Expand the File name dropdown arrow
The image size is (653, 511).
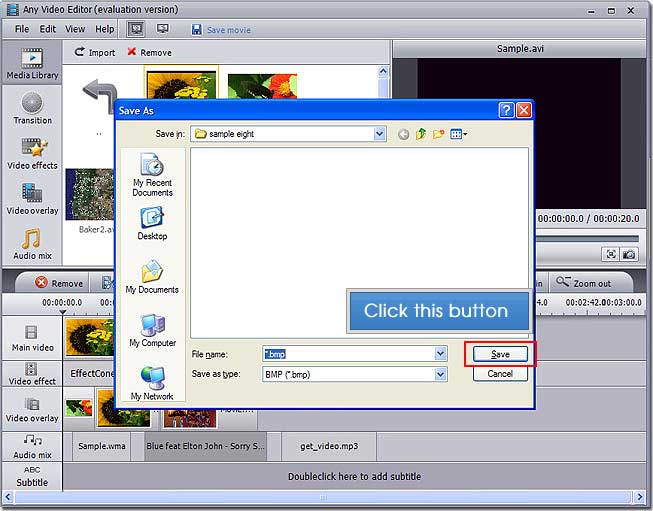[x=441, y=354]
